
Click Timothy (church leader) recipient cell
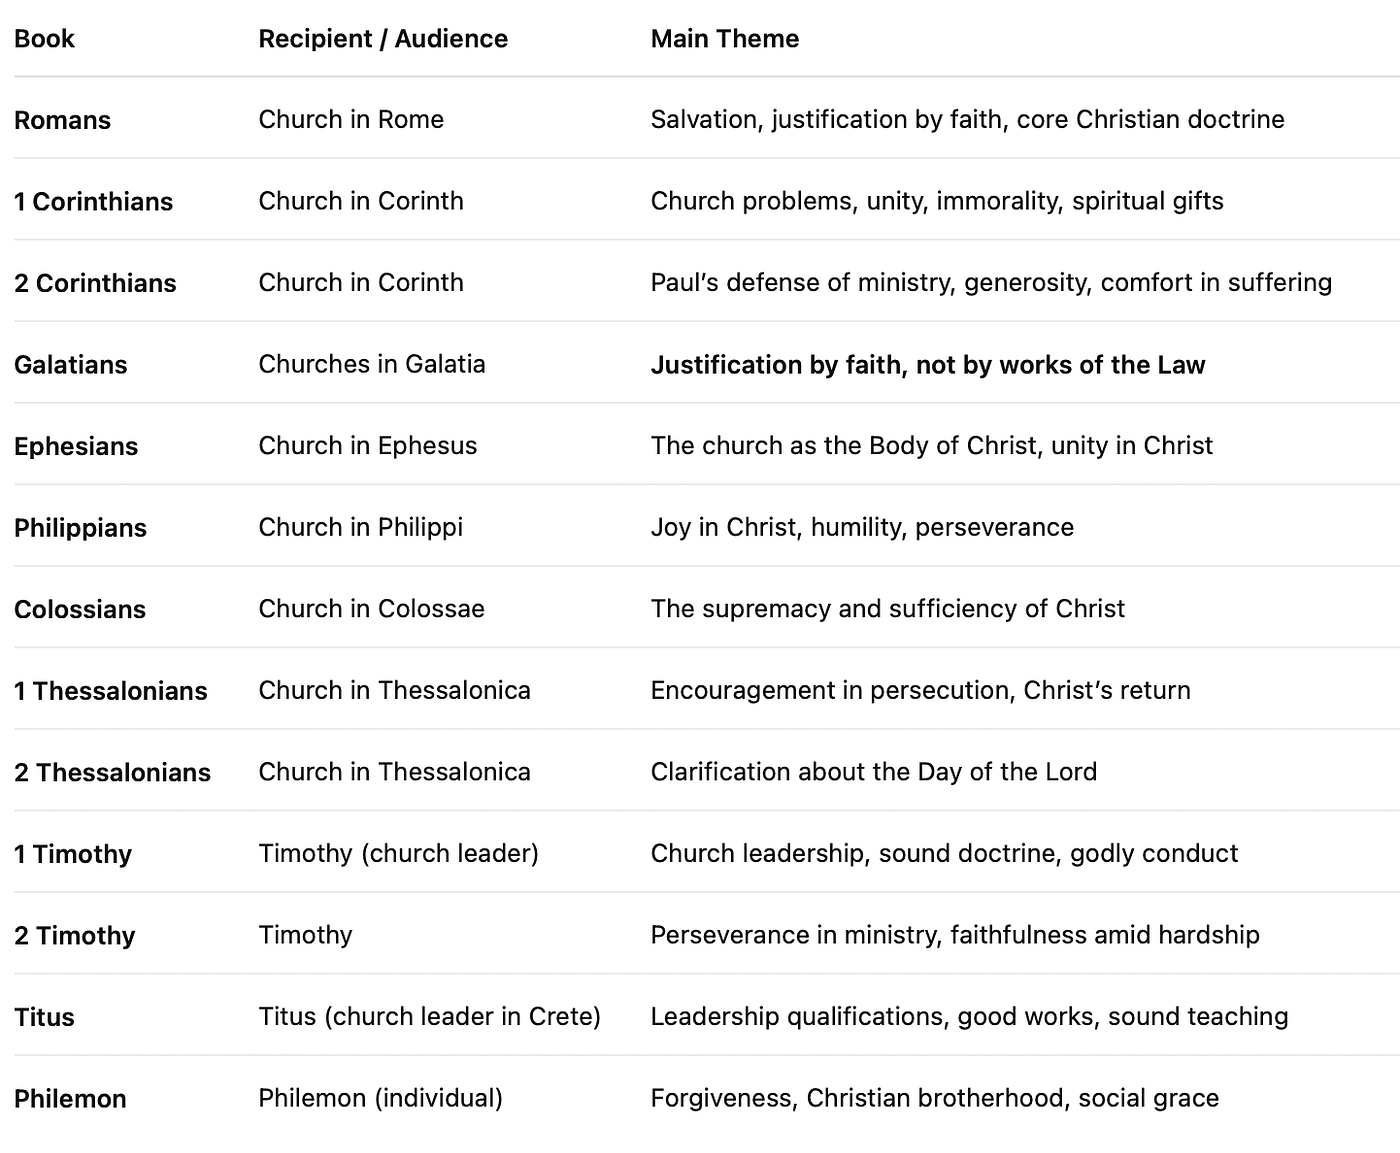coord(399,853)
